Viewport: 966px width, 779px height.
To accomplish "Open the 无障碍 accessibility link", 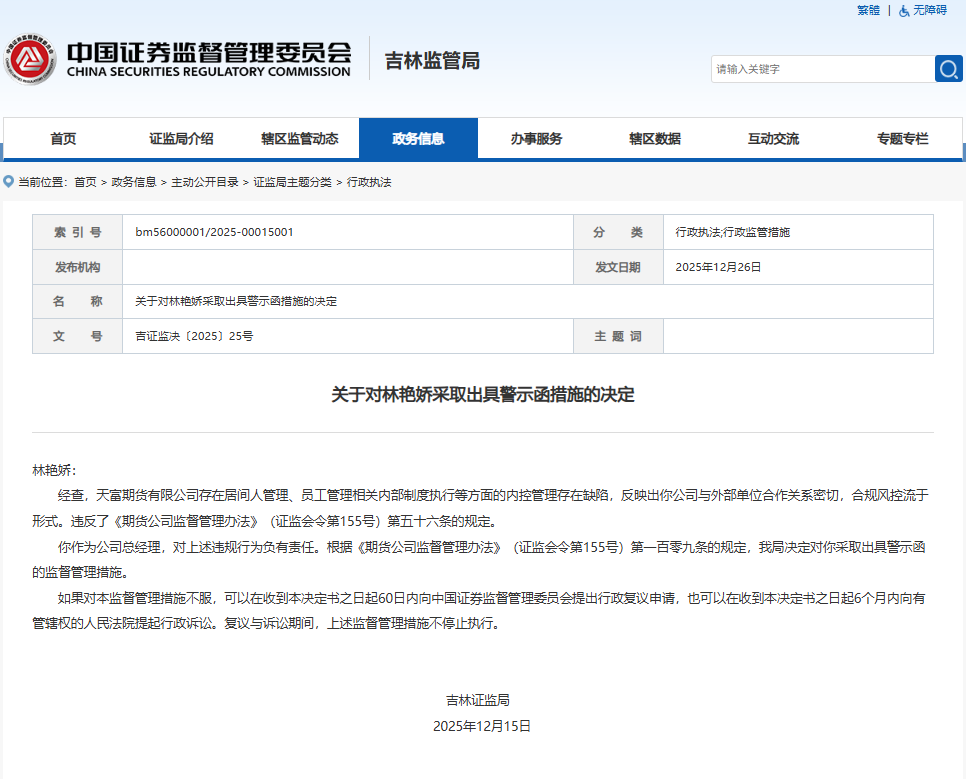I will pos(929,10).
